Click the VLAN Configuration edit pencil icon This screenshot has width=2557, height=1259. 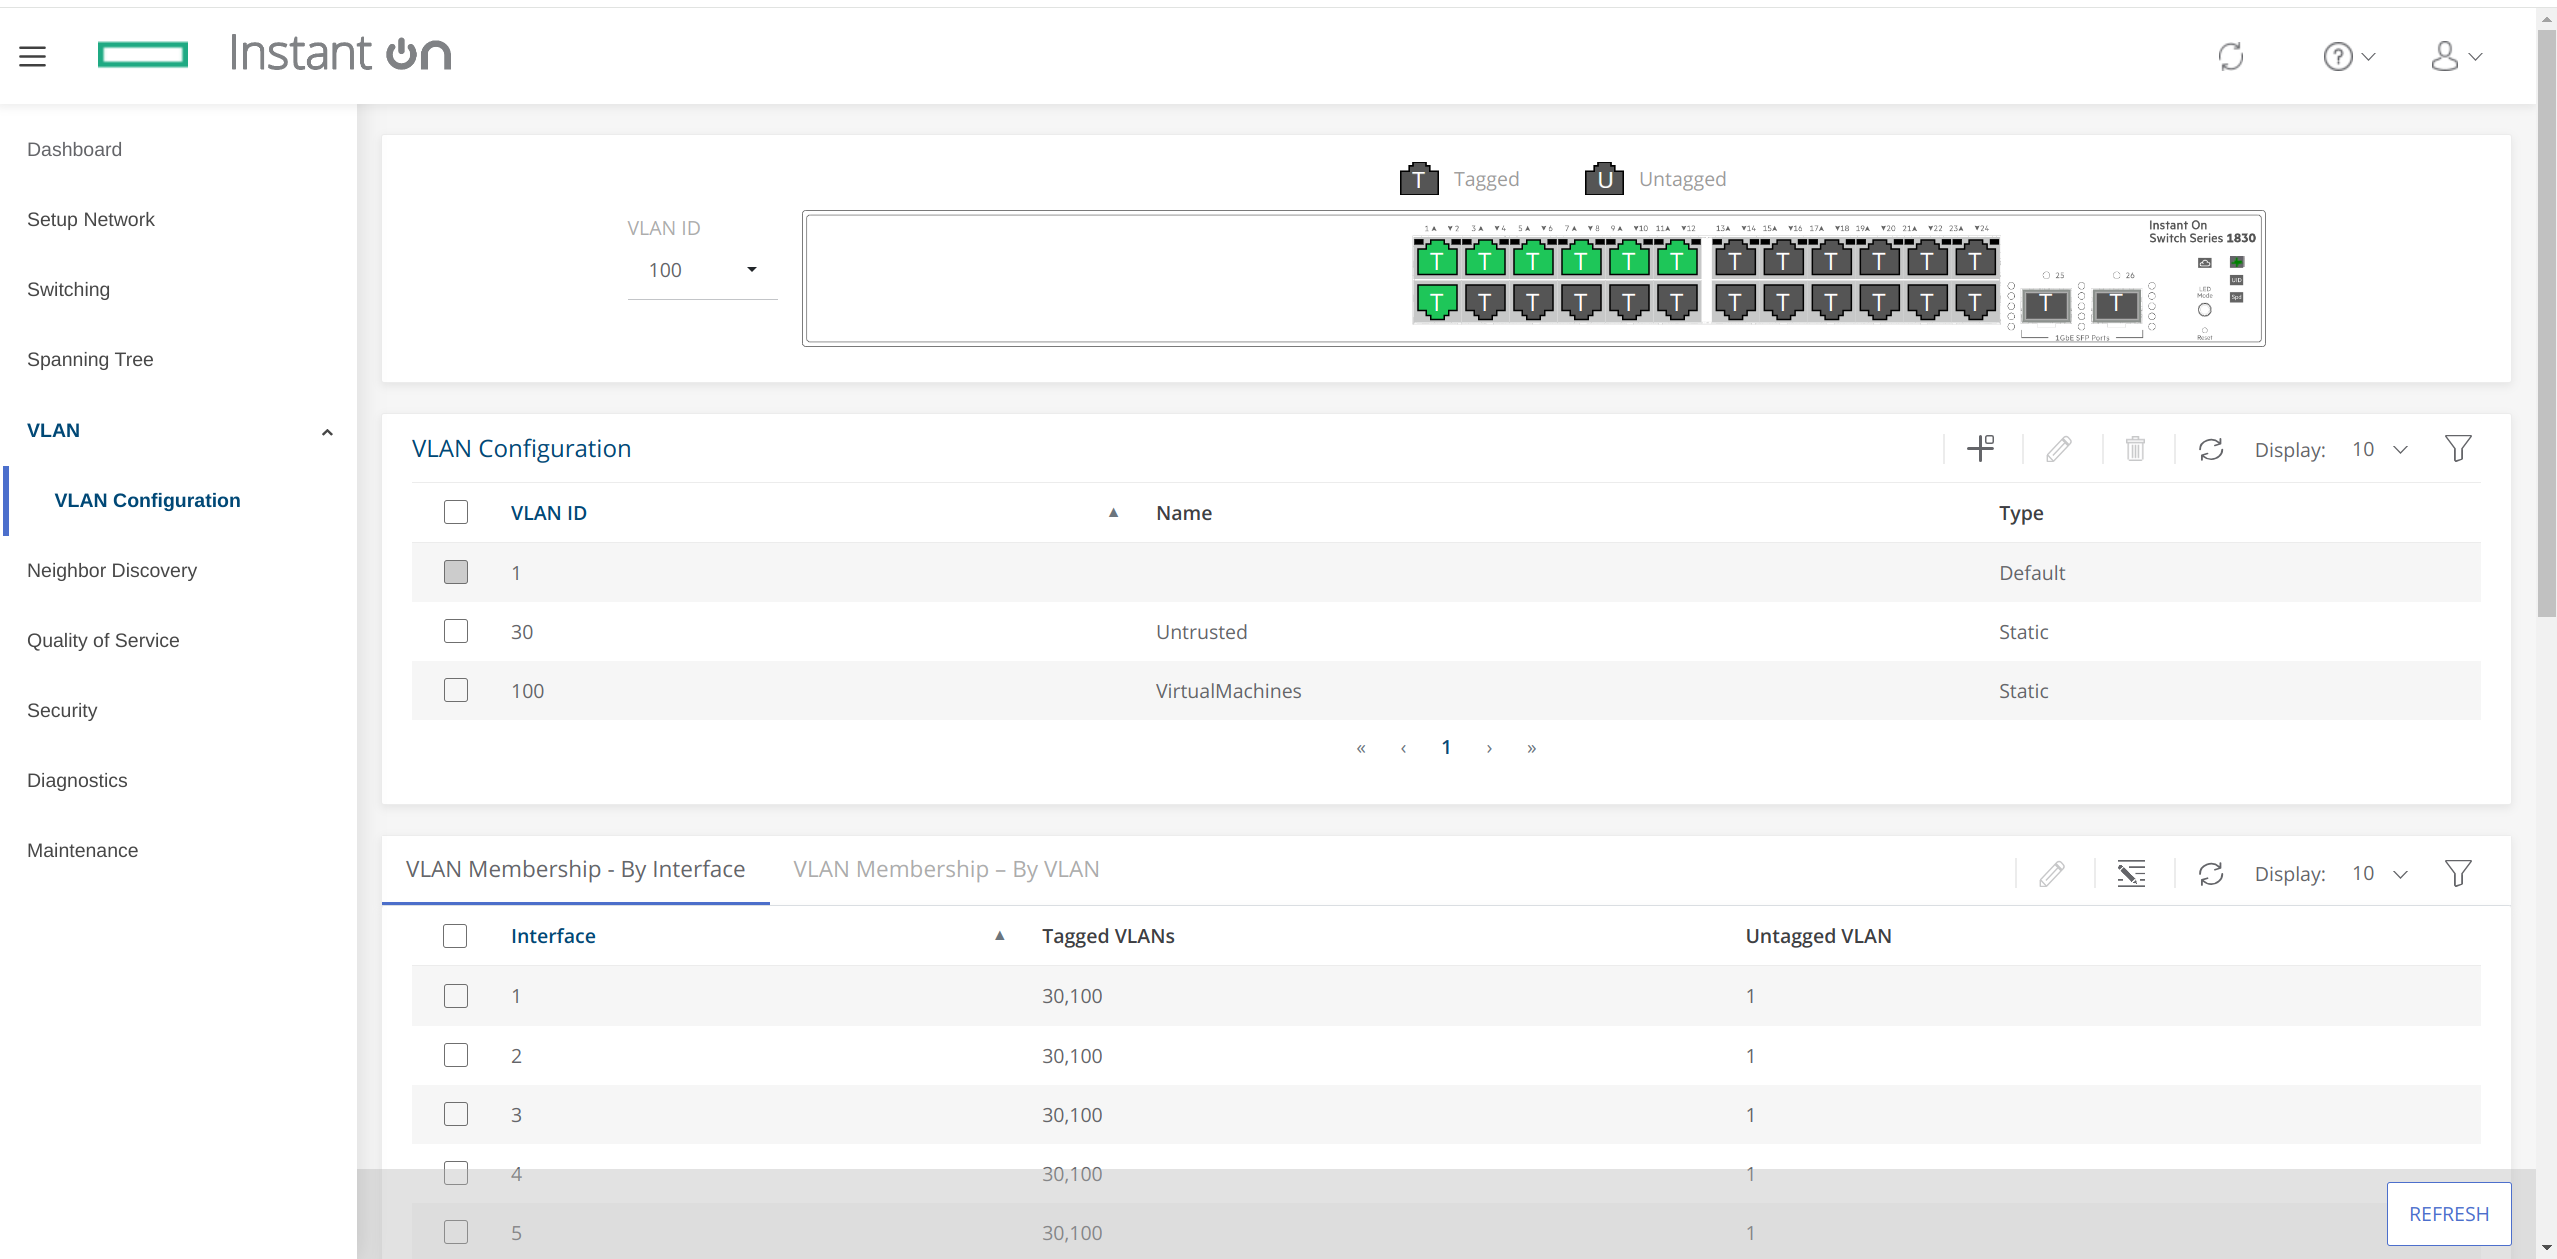click(2058, 449)
